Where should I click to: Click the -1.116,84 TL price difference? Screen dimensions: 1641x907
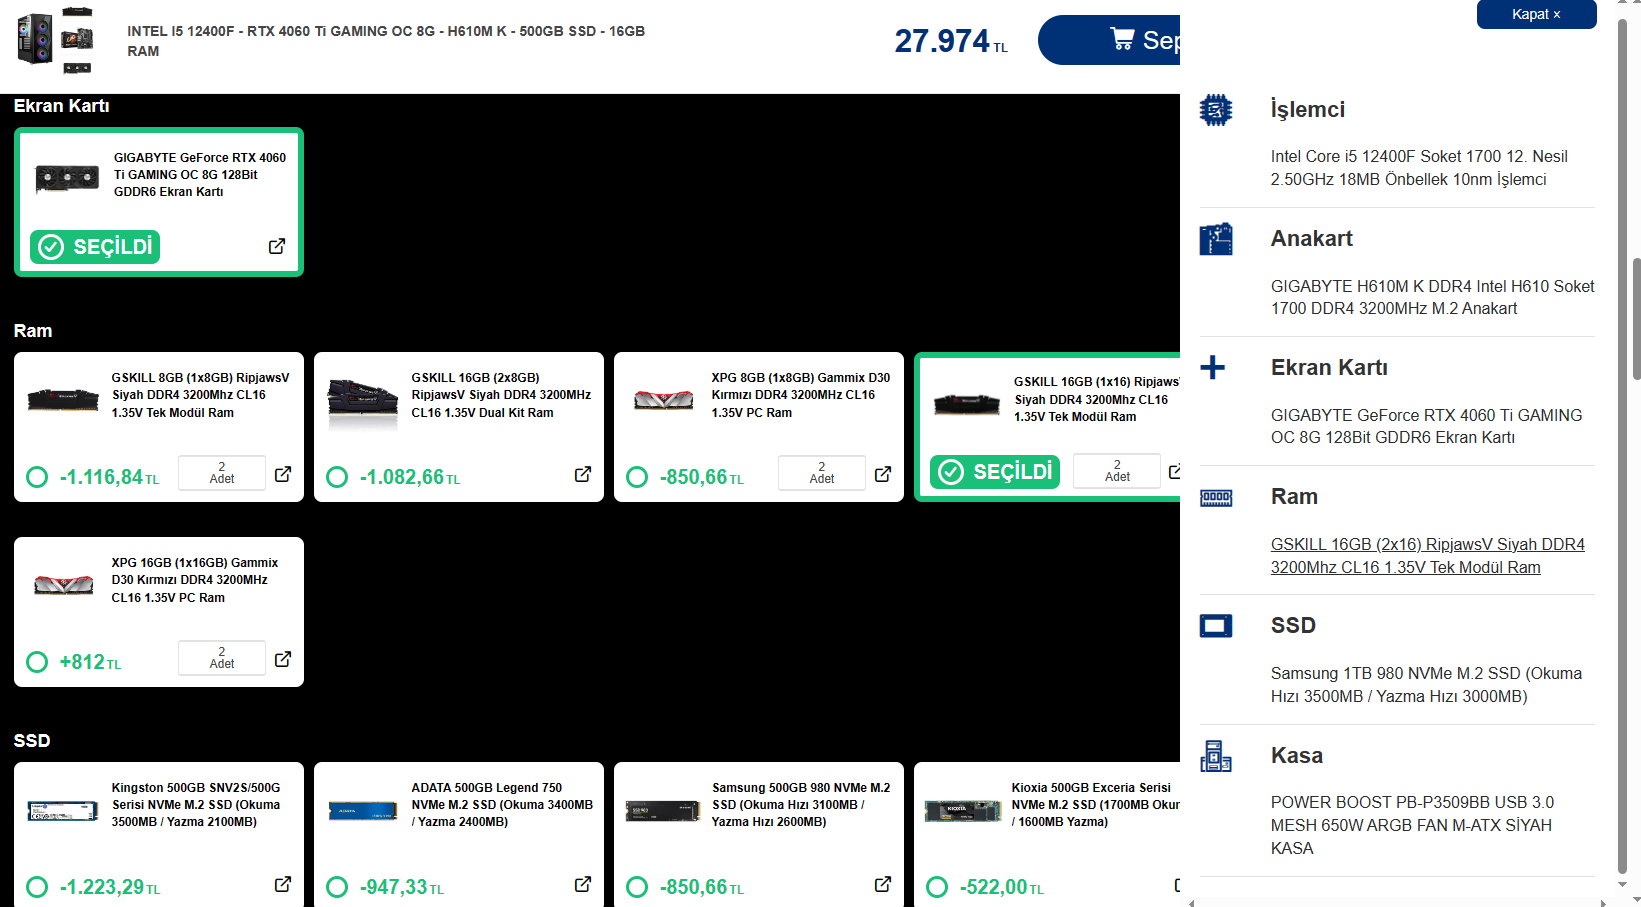tap(109, 478)
